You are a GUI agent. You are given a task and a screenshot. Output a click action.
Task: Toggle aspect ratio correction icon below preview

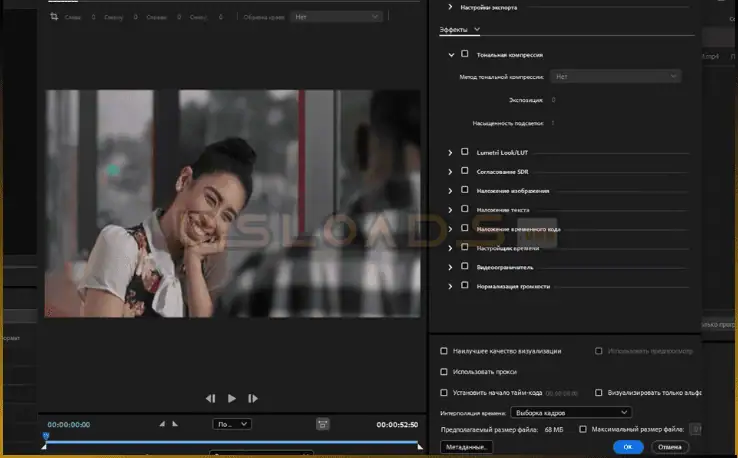coord(322,424)
